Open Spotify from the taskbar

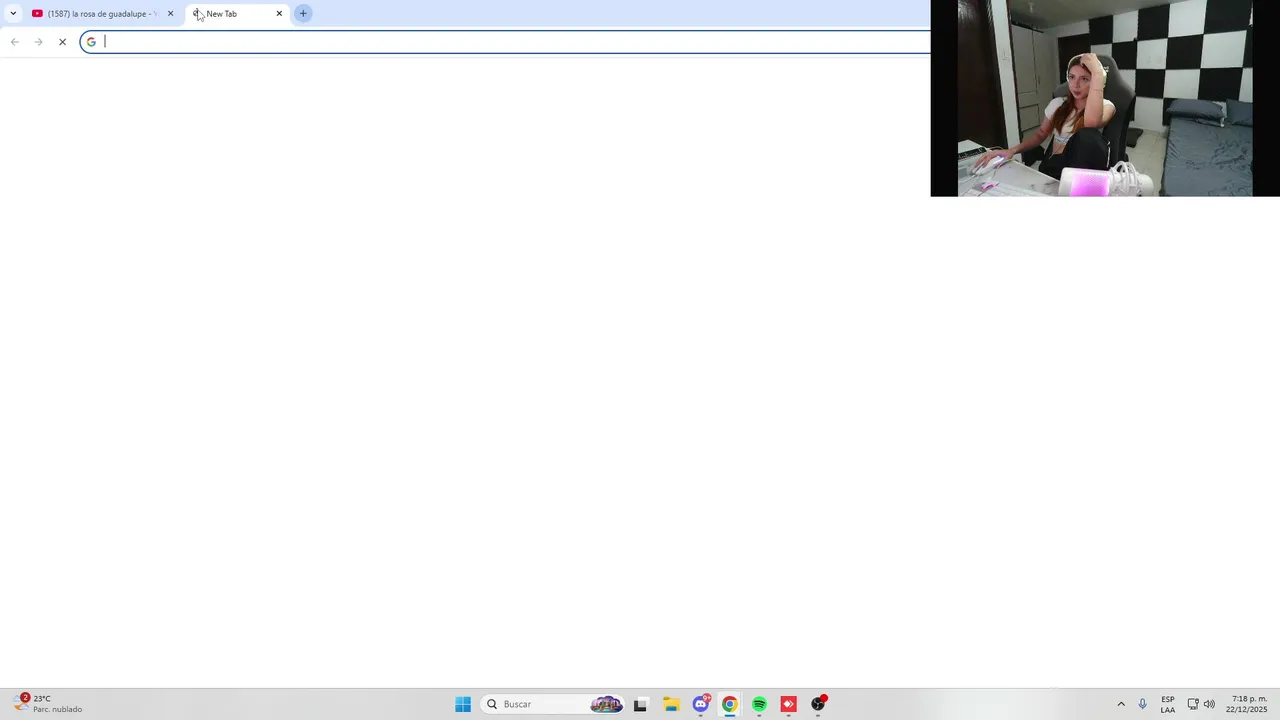(759, 704)
